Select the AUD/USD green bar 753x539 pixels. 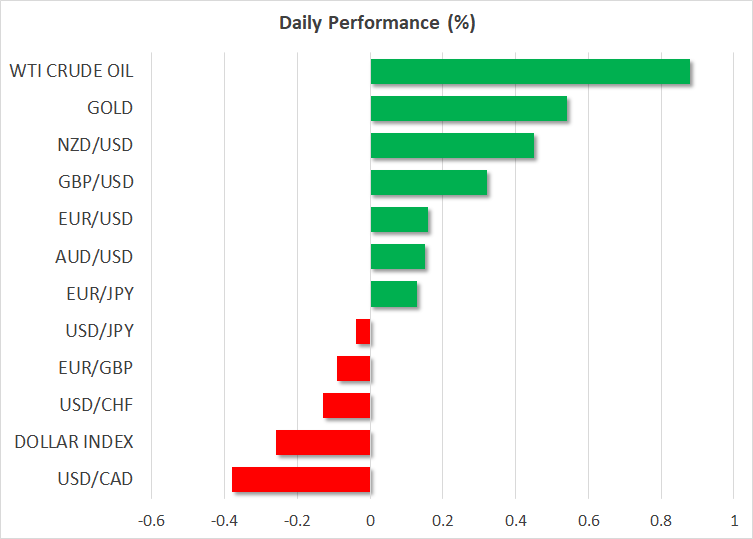pyautogui.click(x=398, y=257)
